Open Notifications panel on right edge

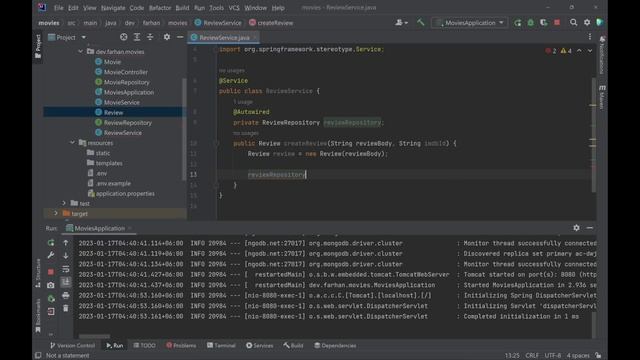point(602,56)
